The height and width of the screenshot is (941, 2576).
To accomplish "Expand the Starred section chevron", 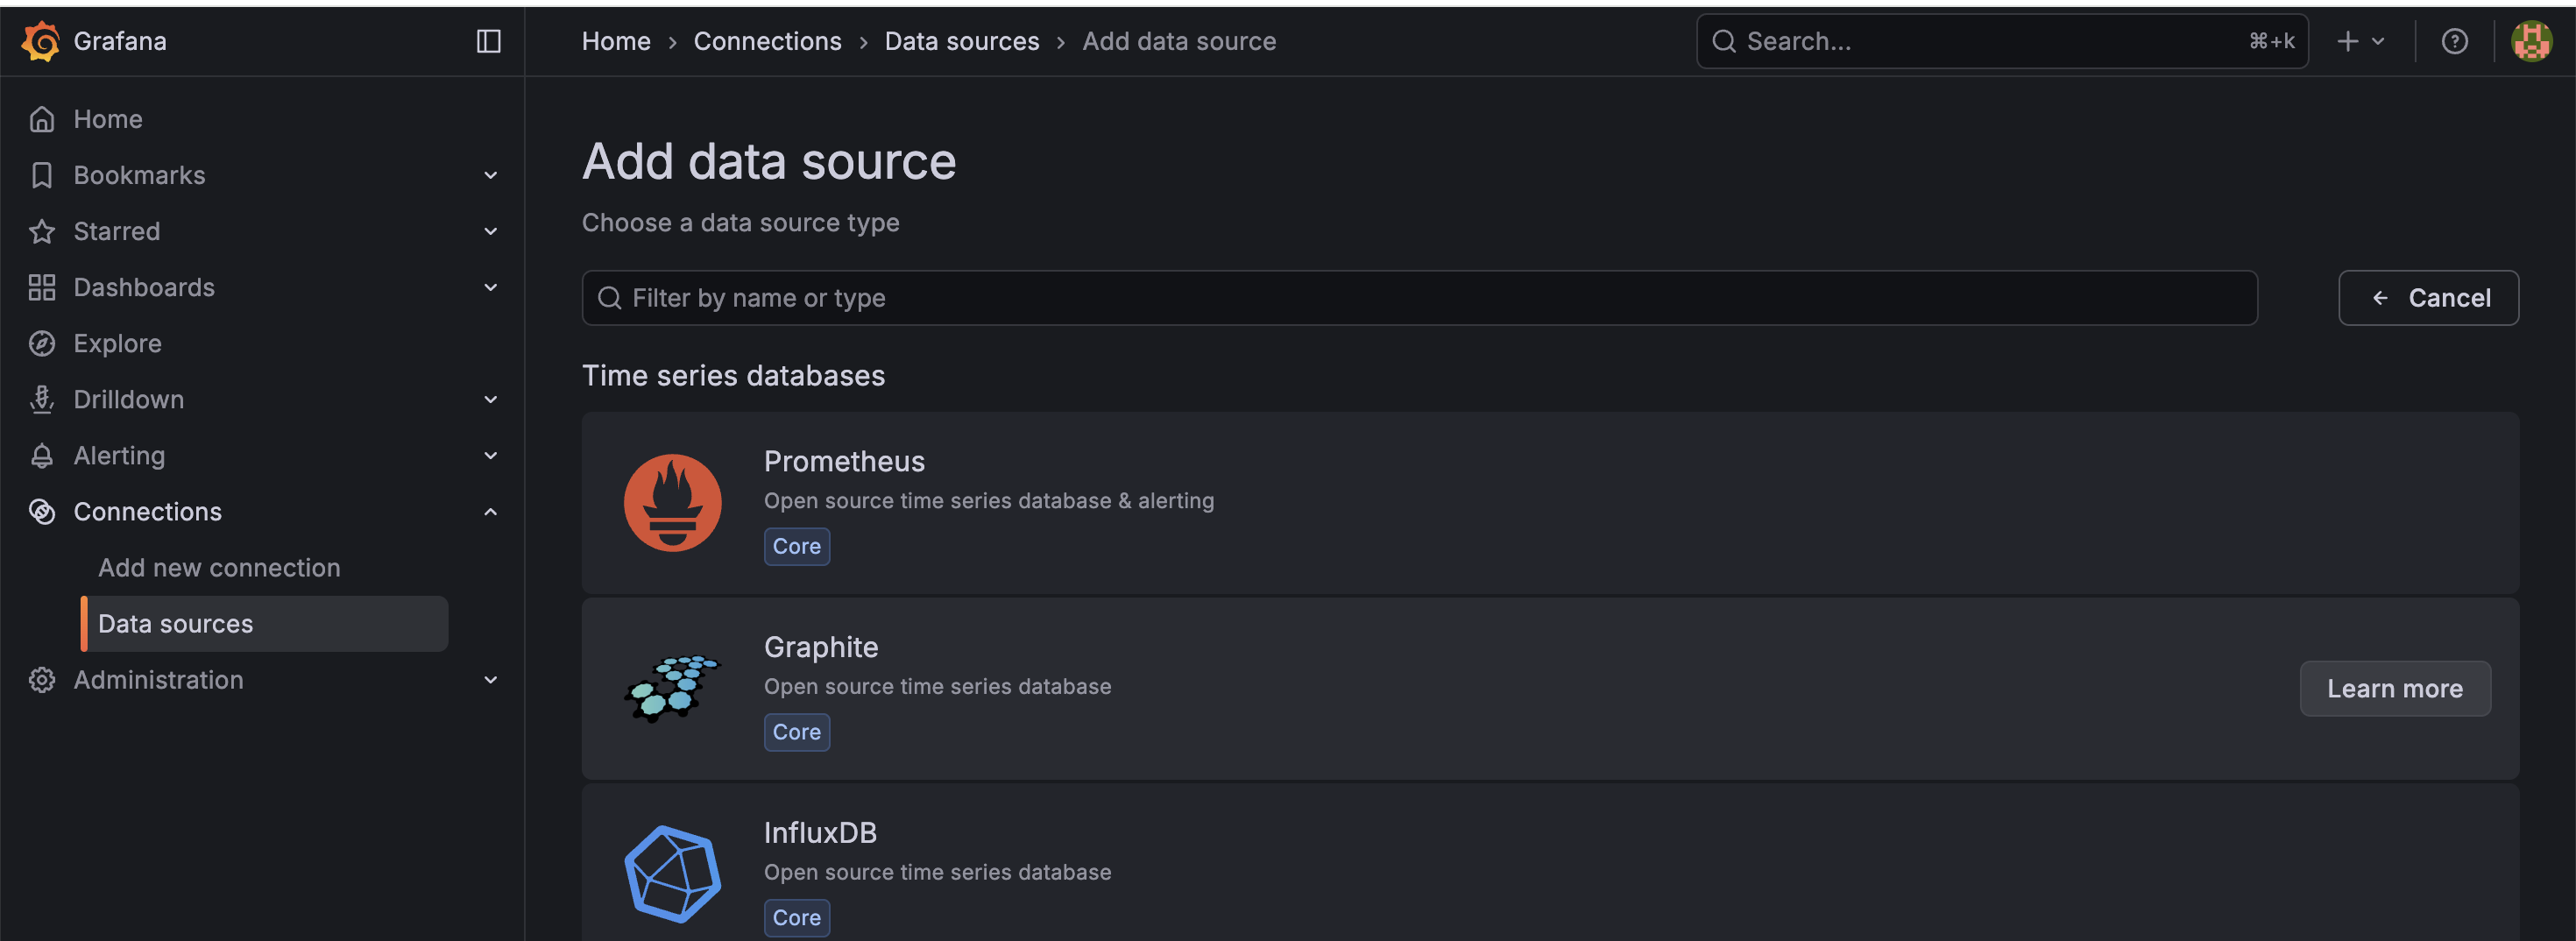I will (490, 231).
